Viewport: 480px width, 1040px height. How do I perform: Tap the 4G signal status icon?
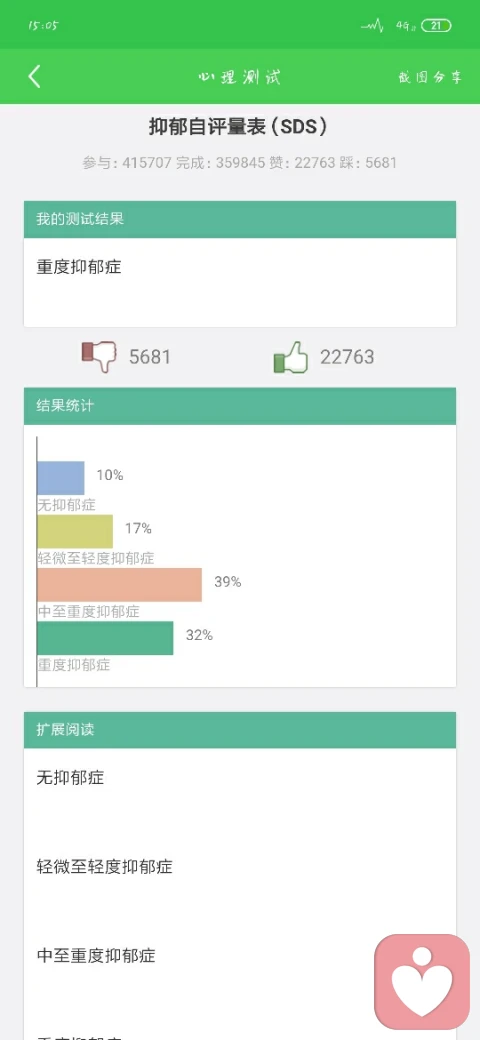pyautogui.click(x=402, y=26)
